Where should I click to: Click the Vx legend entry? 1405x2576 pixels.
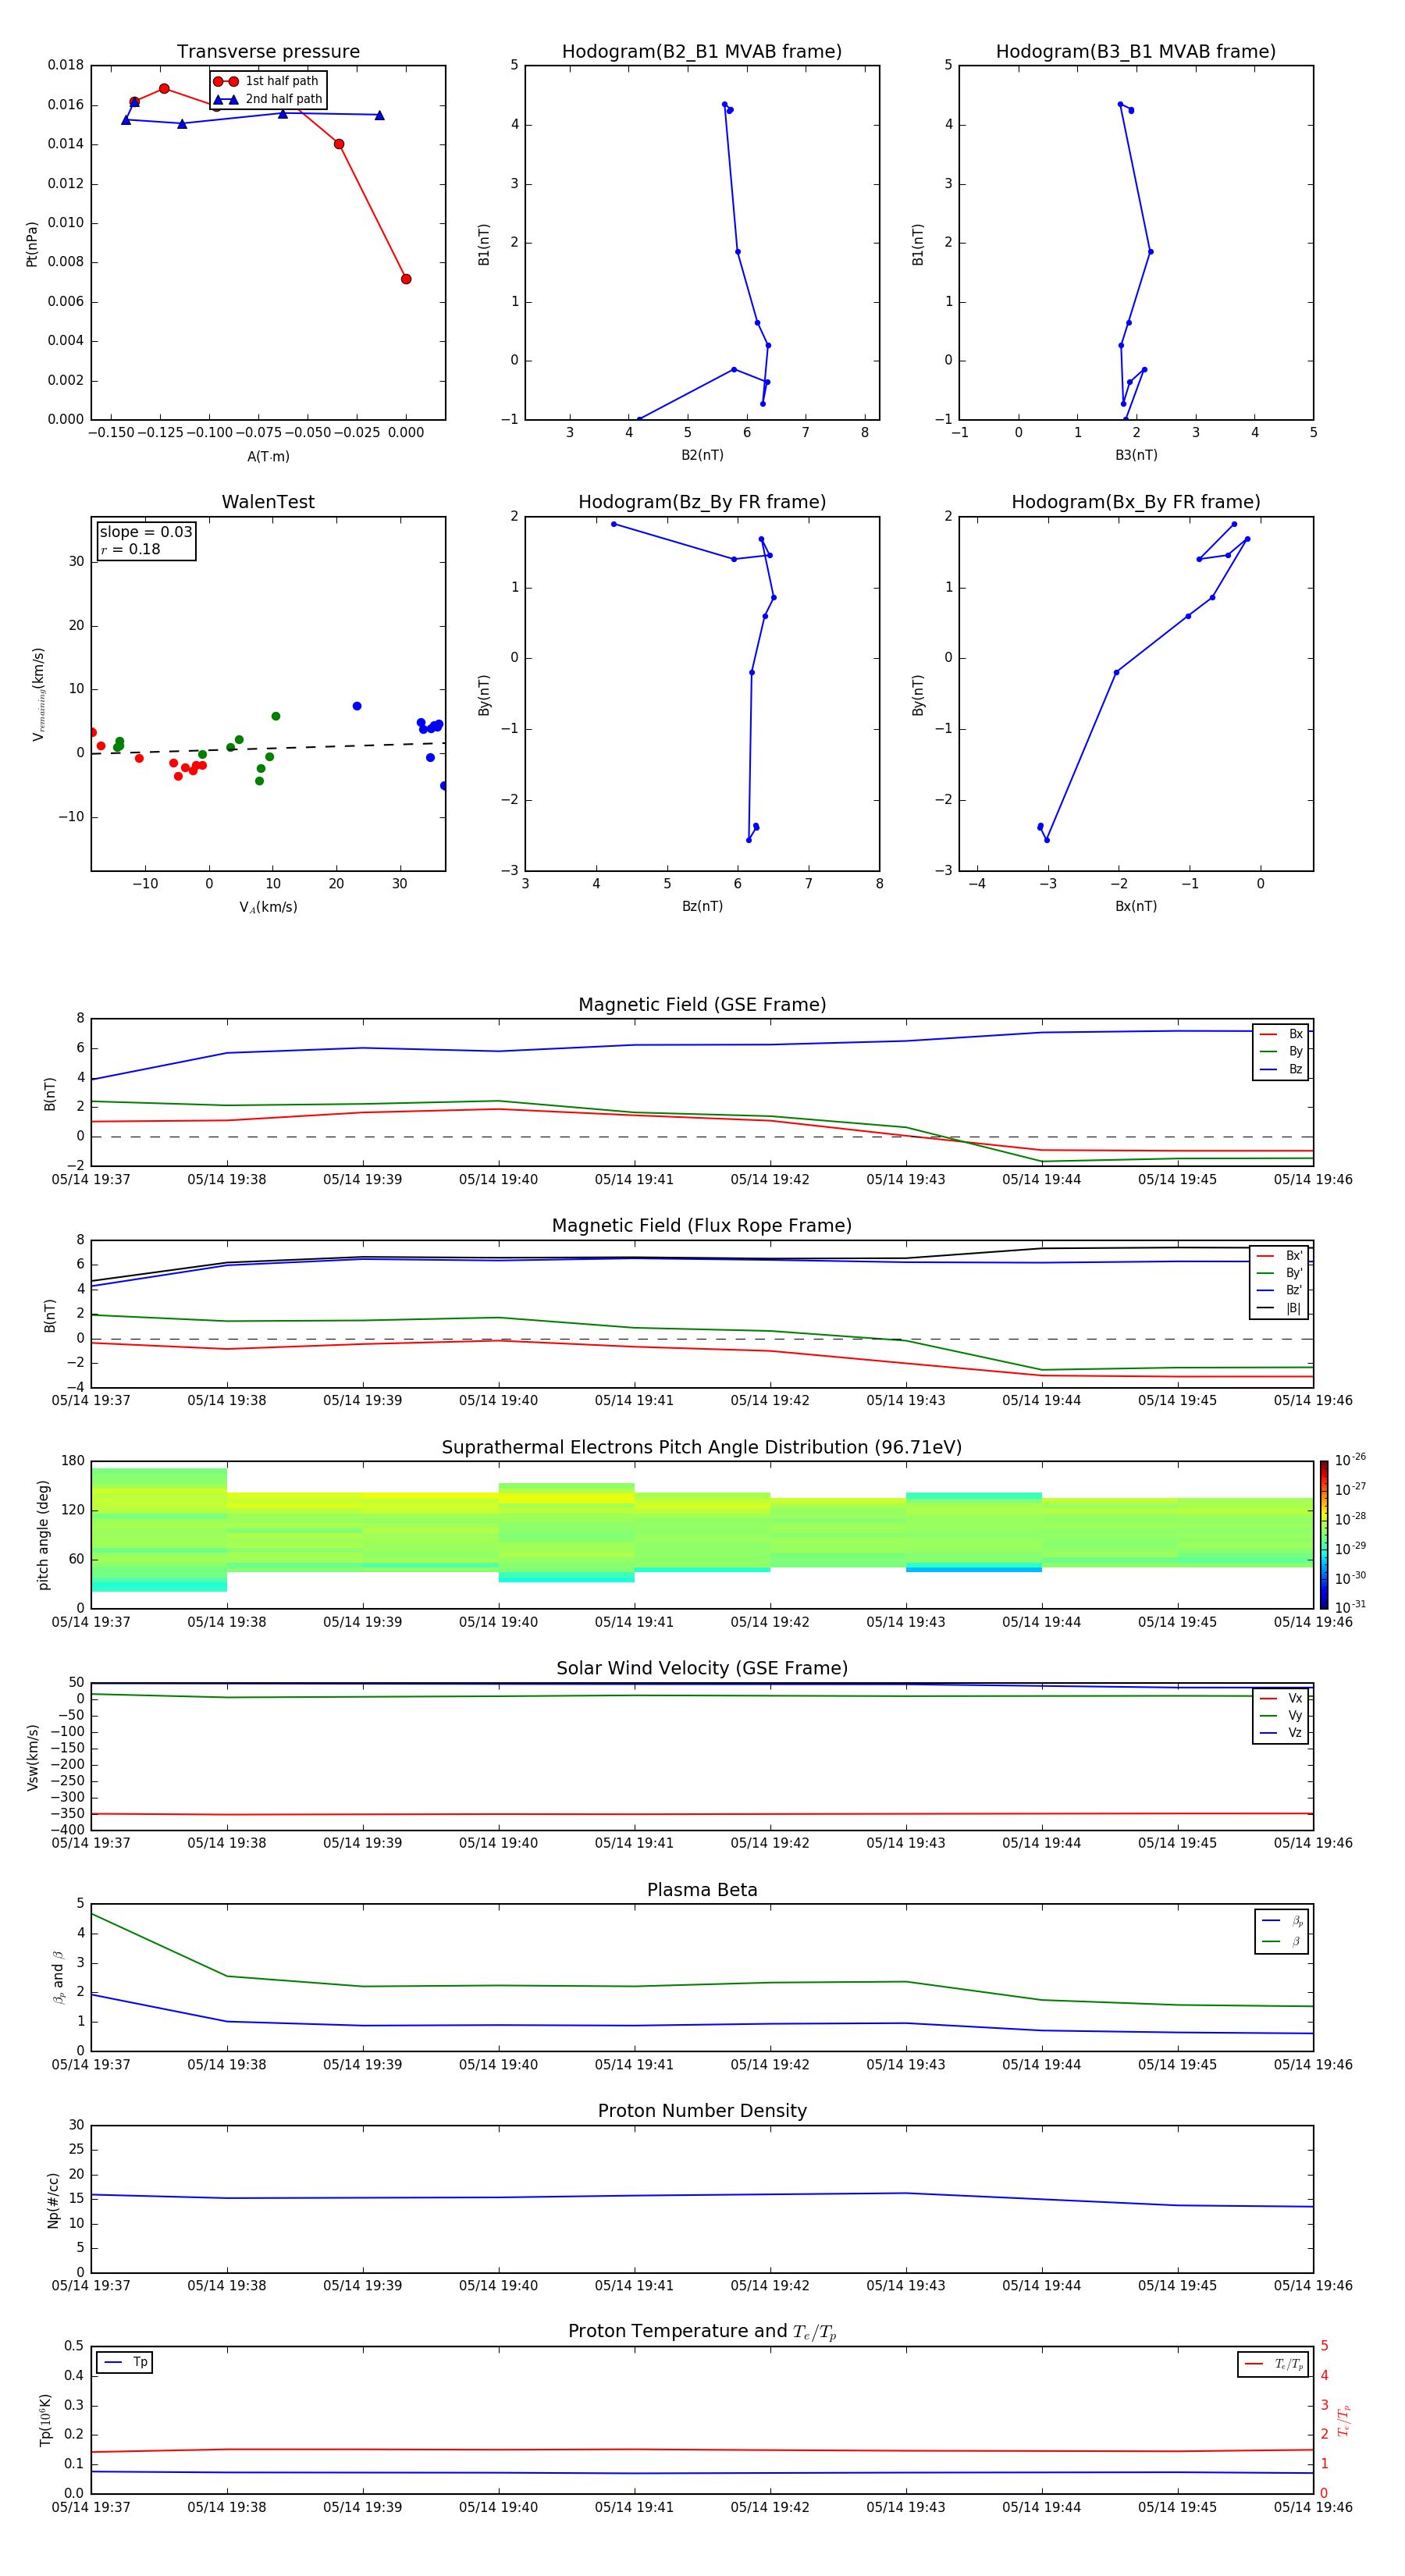(x=1281, y=1698)
